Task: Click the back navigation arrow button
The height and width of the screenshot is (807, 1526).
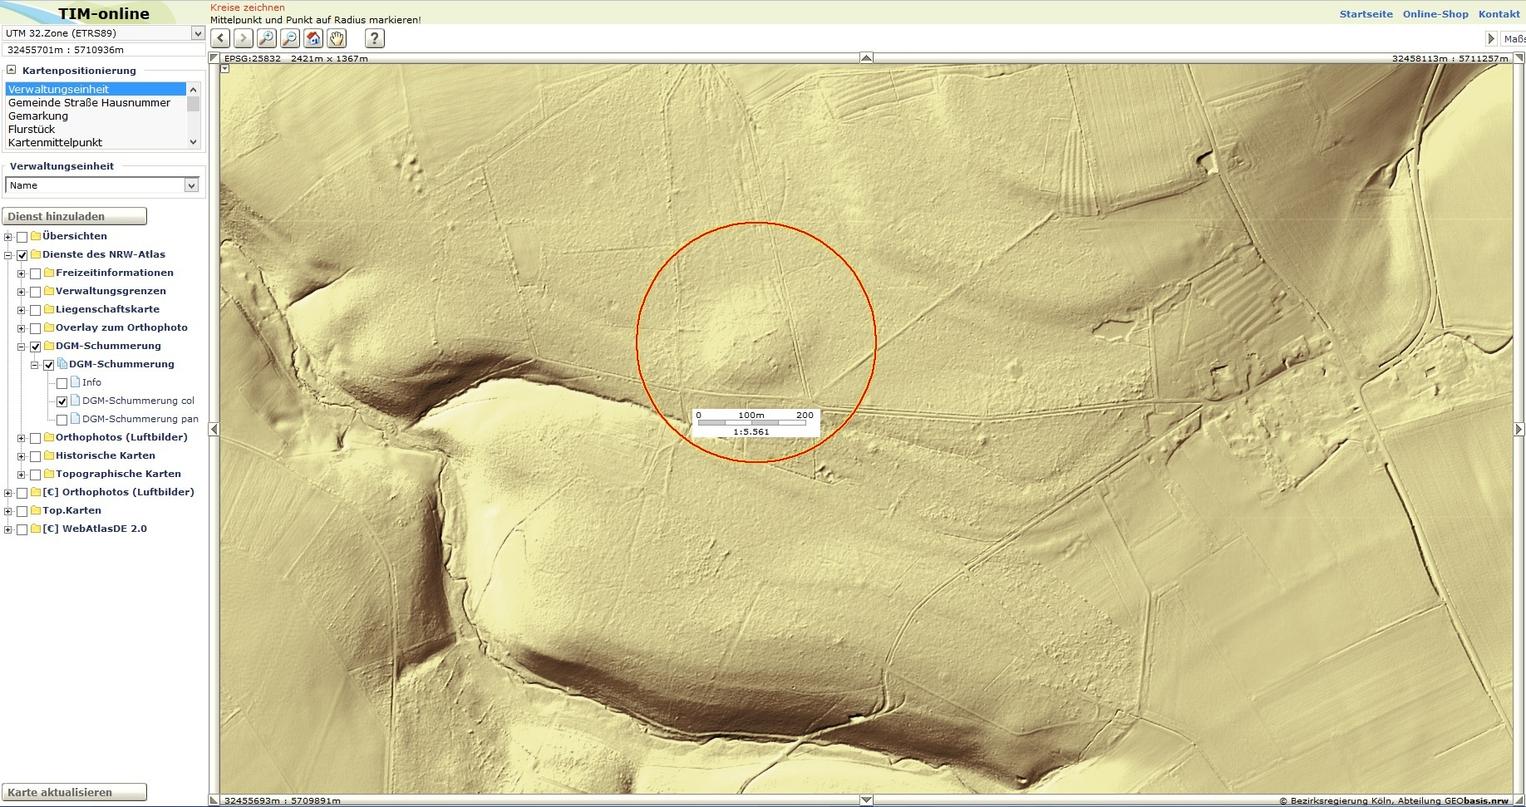Action: 220,38
